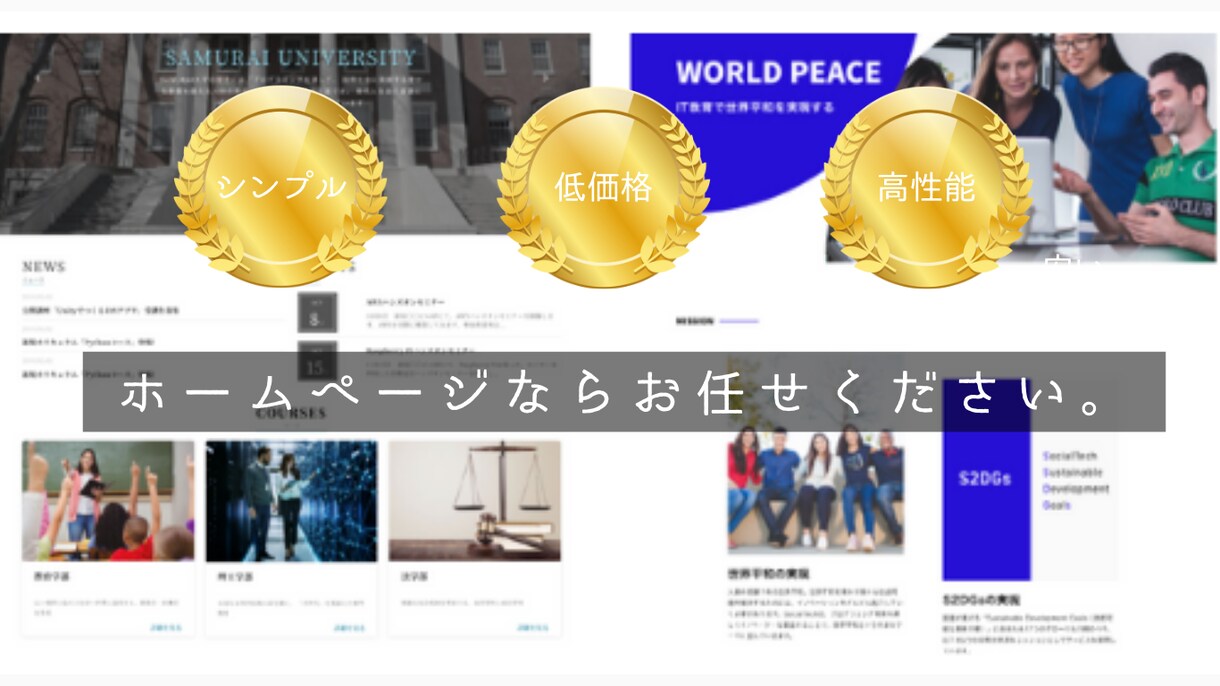Click the date box showing 8

coord(316,314)
